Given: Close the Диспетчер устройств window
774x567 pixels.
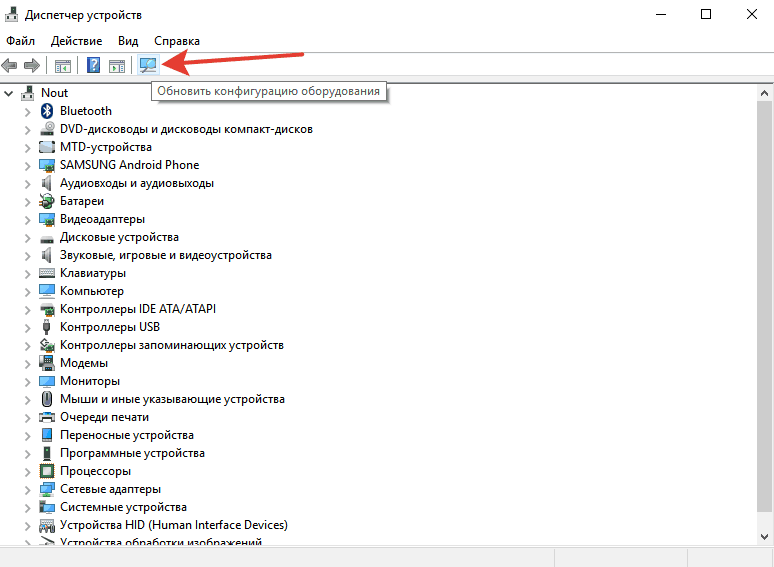Looking at the screenshot, I should pyautogui.click(x=751, y=14).
